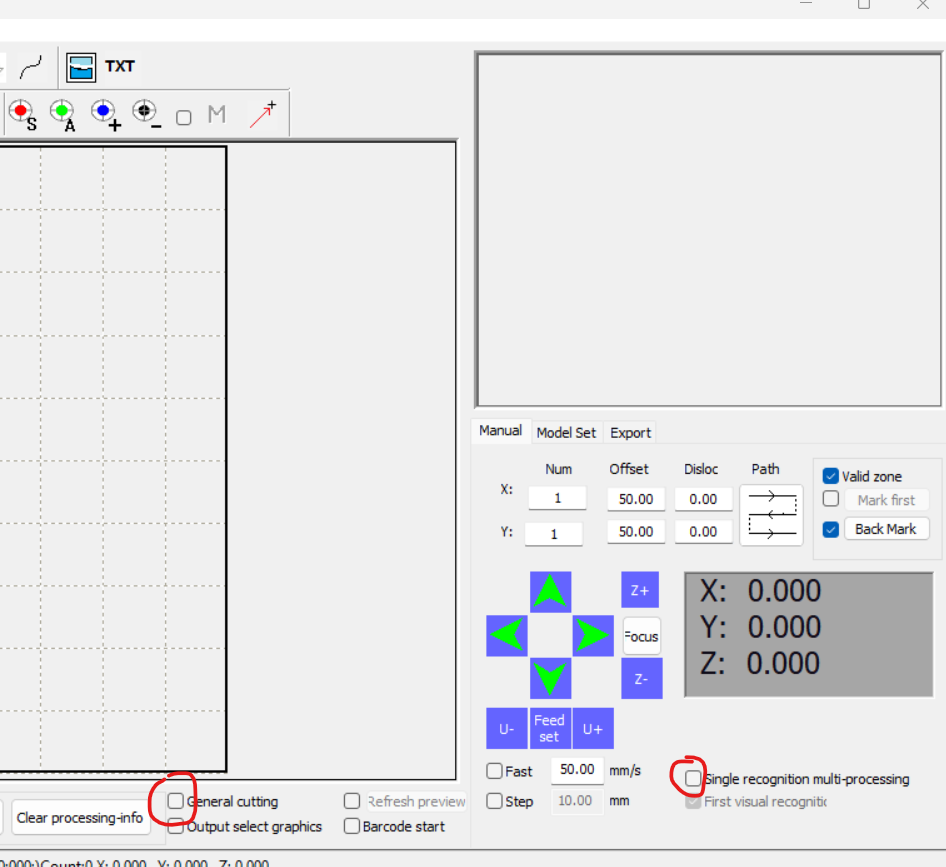
Task: Click the small rounded rectangle tool
Action: pyautogui.click(x=184, y=117)
